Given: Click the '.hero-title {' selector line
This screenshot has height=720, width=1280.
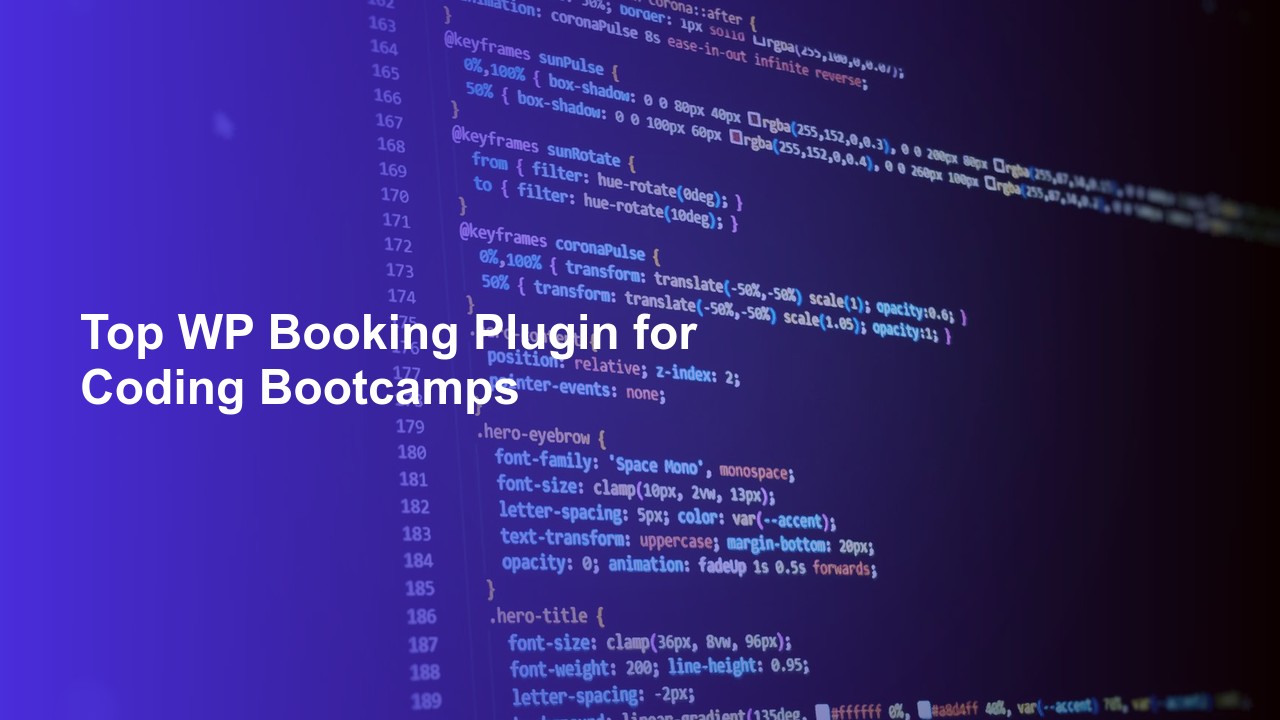Looking at the screenshot, I should click(x=546, y=616).
